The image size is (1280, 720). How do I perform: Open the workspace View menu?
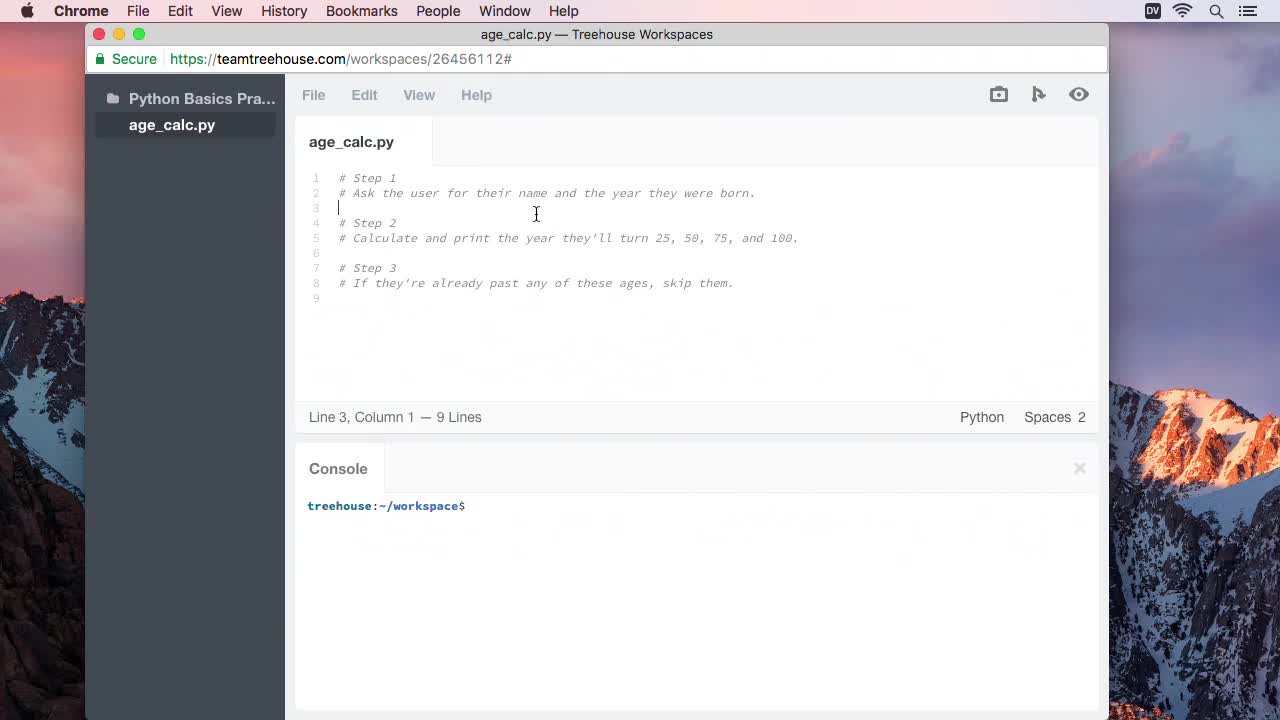[x=419, y=95]
